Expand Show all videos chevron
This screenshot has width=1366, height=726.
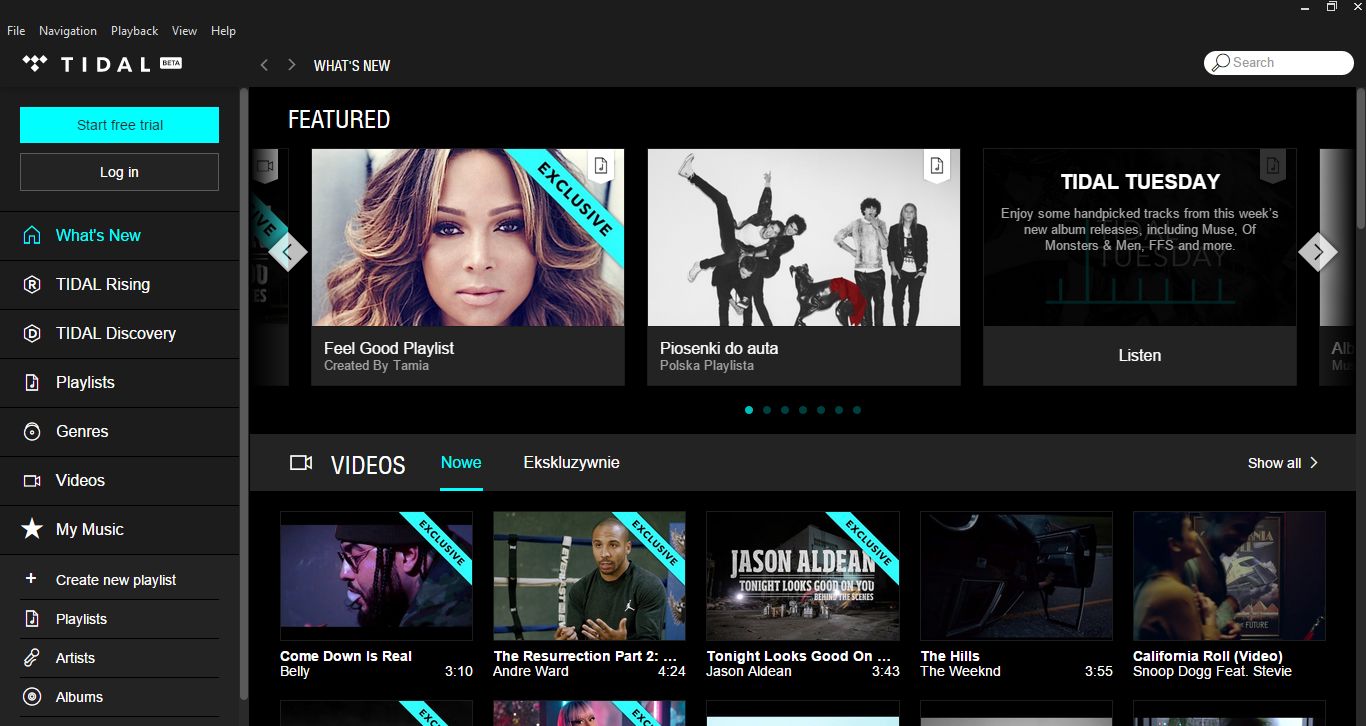click(x=1314, y=463)
